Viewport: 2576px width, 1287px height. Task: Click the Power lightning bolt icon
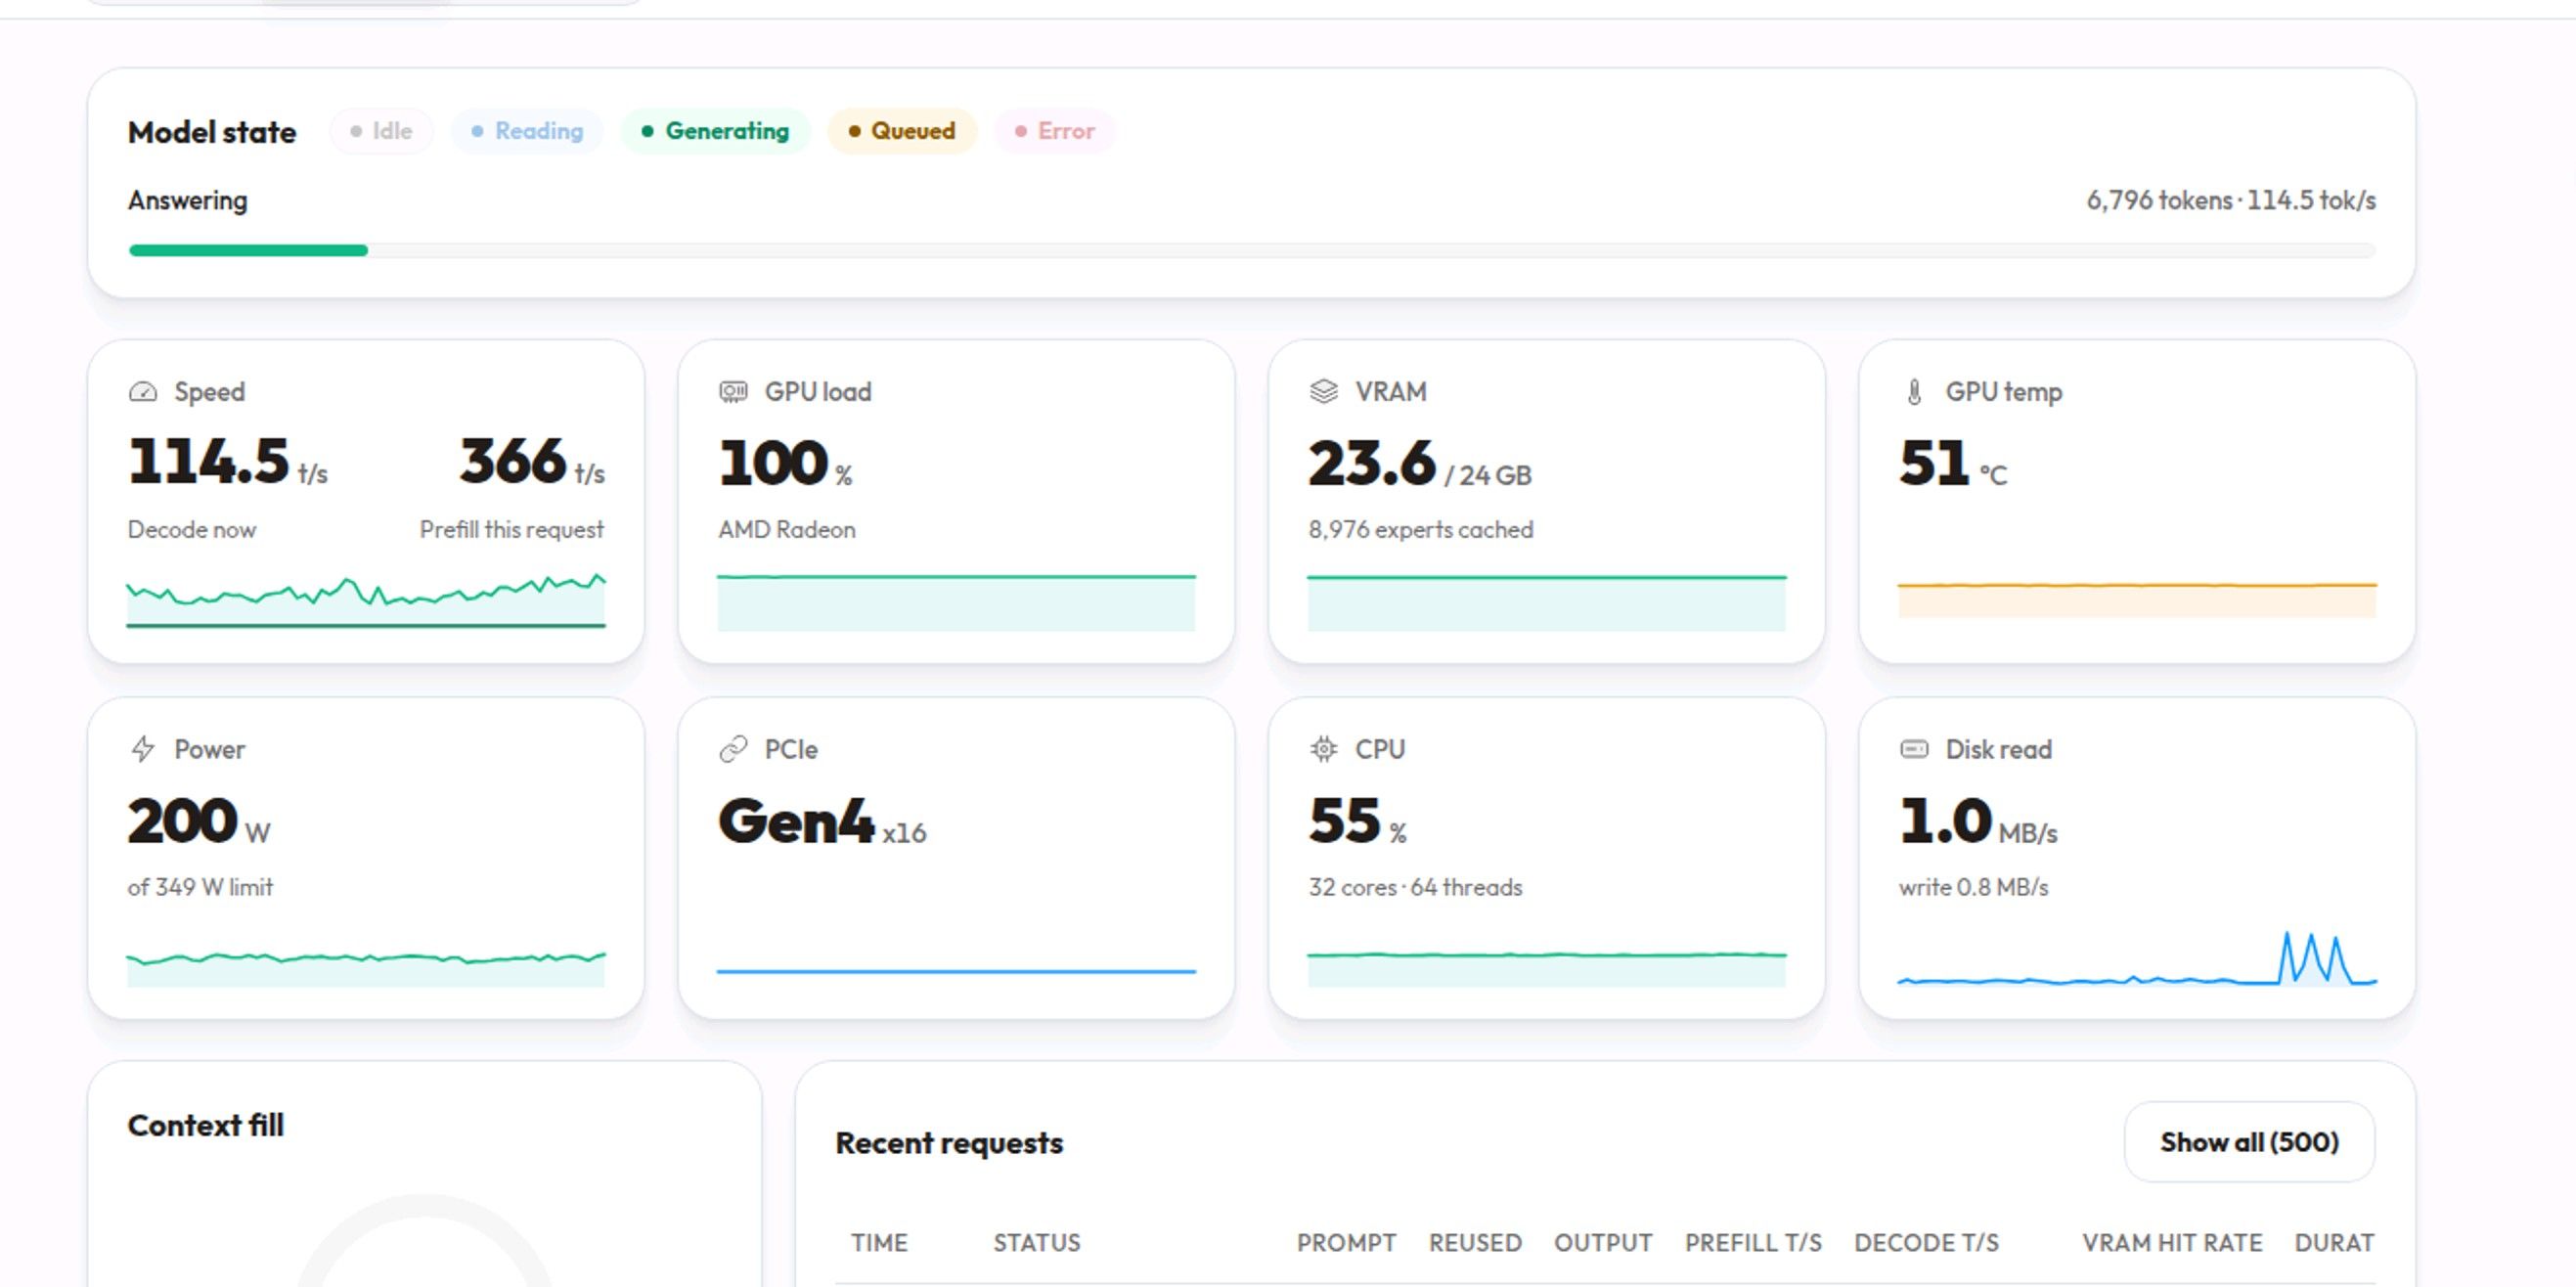pyautogui.click(x=143, y=749)
